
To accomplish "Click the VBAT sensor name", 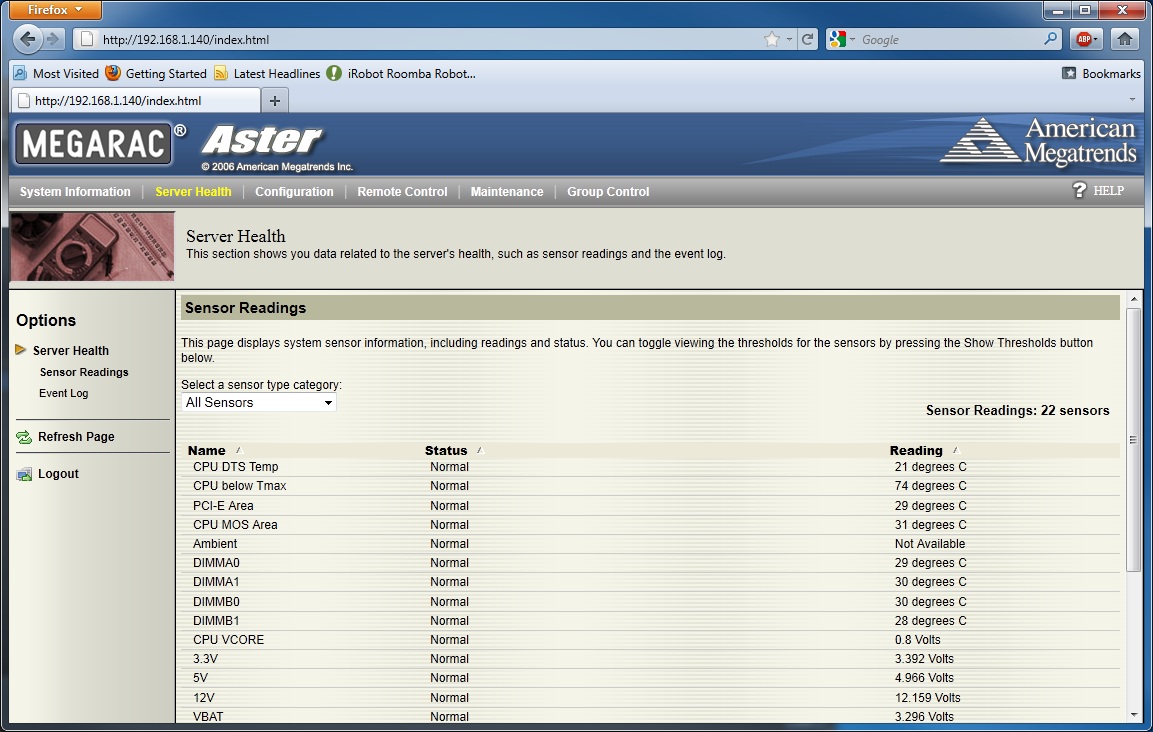I will [208, 717].
